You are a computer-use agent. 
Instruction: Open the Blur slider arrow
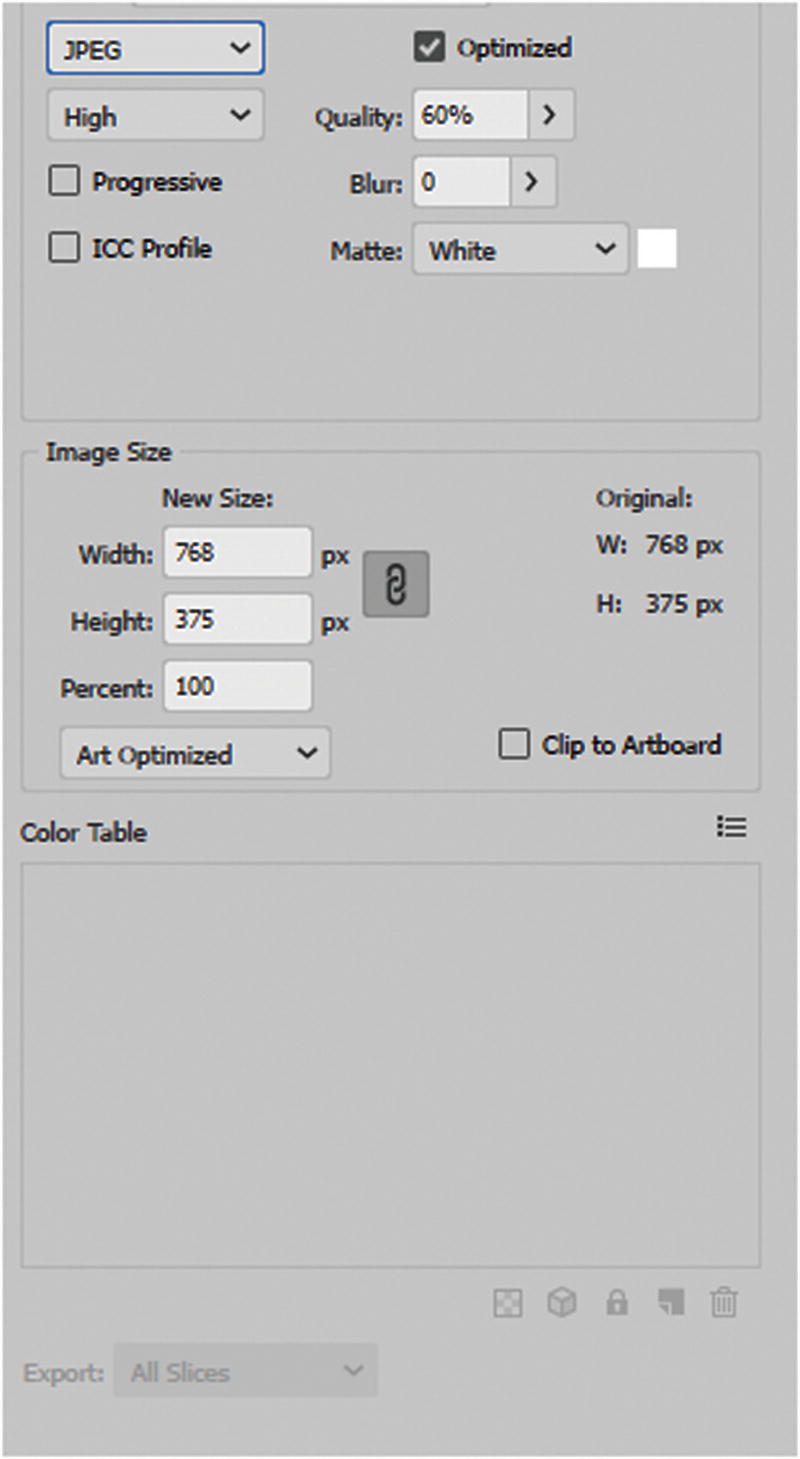[x=532, y=183]
